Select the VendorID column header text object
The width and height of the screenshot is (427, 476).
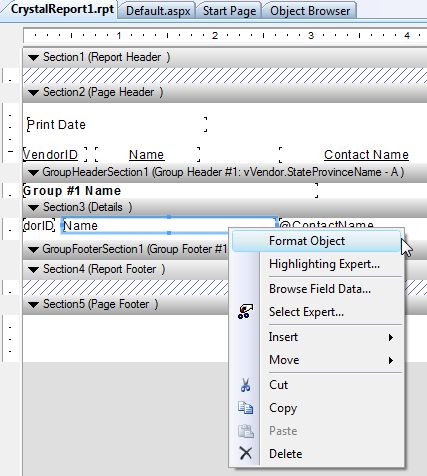tap(55, 155)
